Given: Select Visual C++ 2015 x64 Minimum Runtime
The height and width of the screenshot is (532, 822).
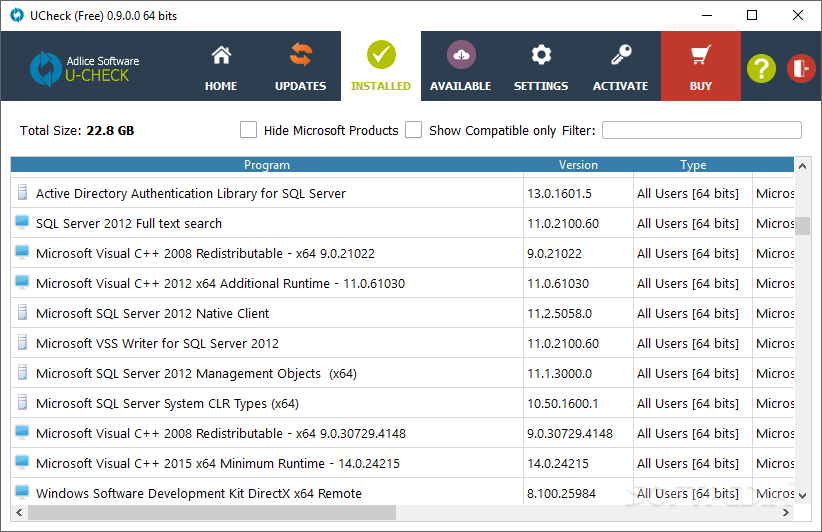Looking at the screenshot, I should click(218, 463).
